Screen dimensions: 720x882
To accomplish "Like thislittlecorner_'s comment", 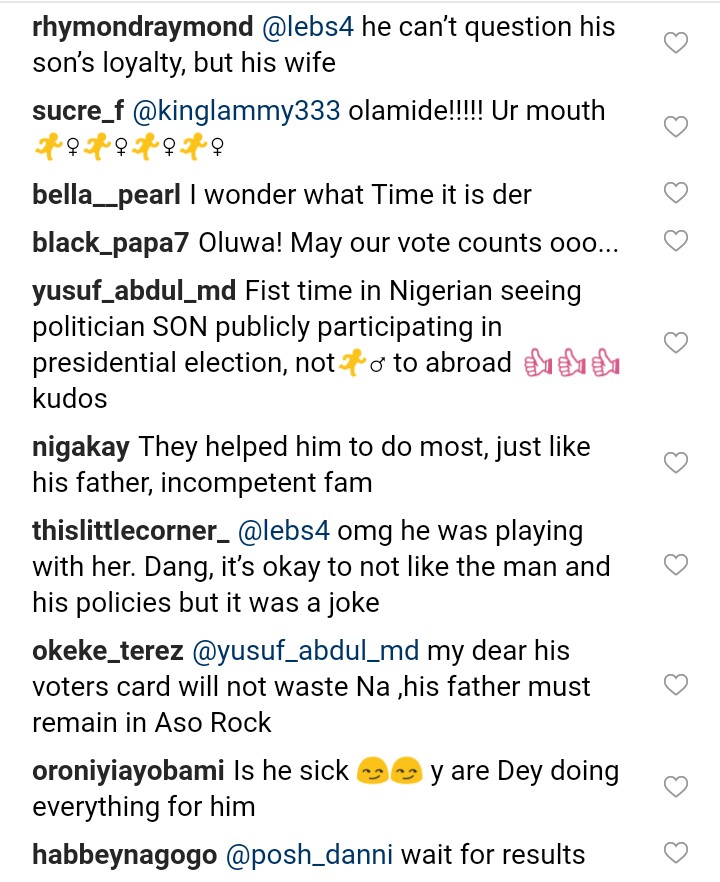I will pyautogui.click(x=676, y=565).
